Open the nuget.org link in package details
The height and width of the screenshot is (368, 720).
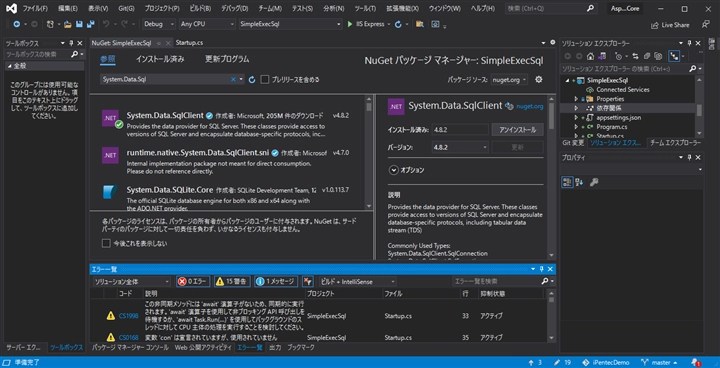click(x=530, y=106)
